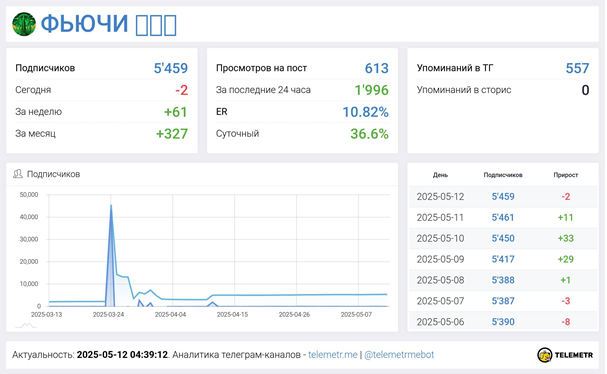The height and width of the screenshot is (374, 607).
Task: Click the +29 growth value
Action: [566, 259]
